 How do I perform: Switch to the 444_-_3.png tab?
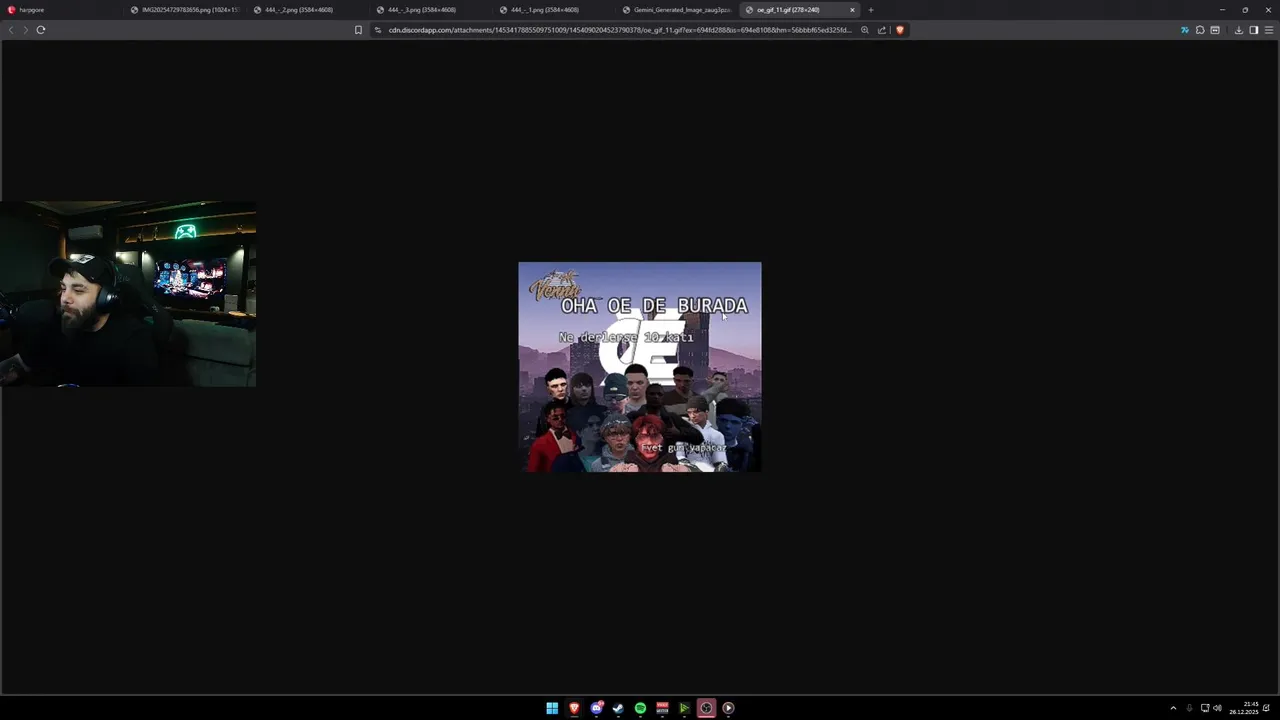click(x=431, y=10)
